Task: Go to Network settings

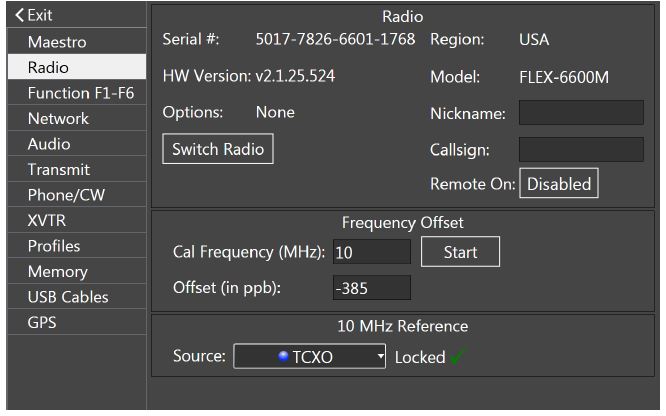Action: (x=77, y=118)
